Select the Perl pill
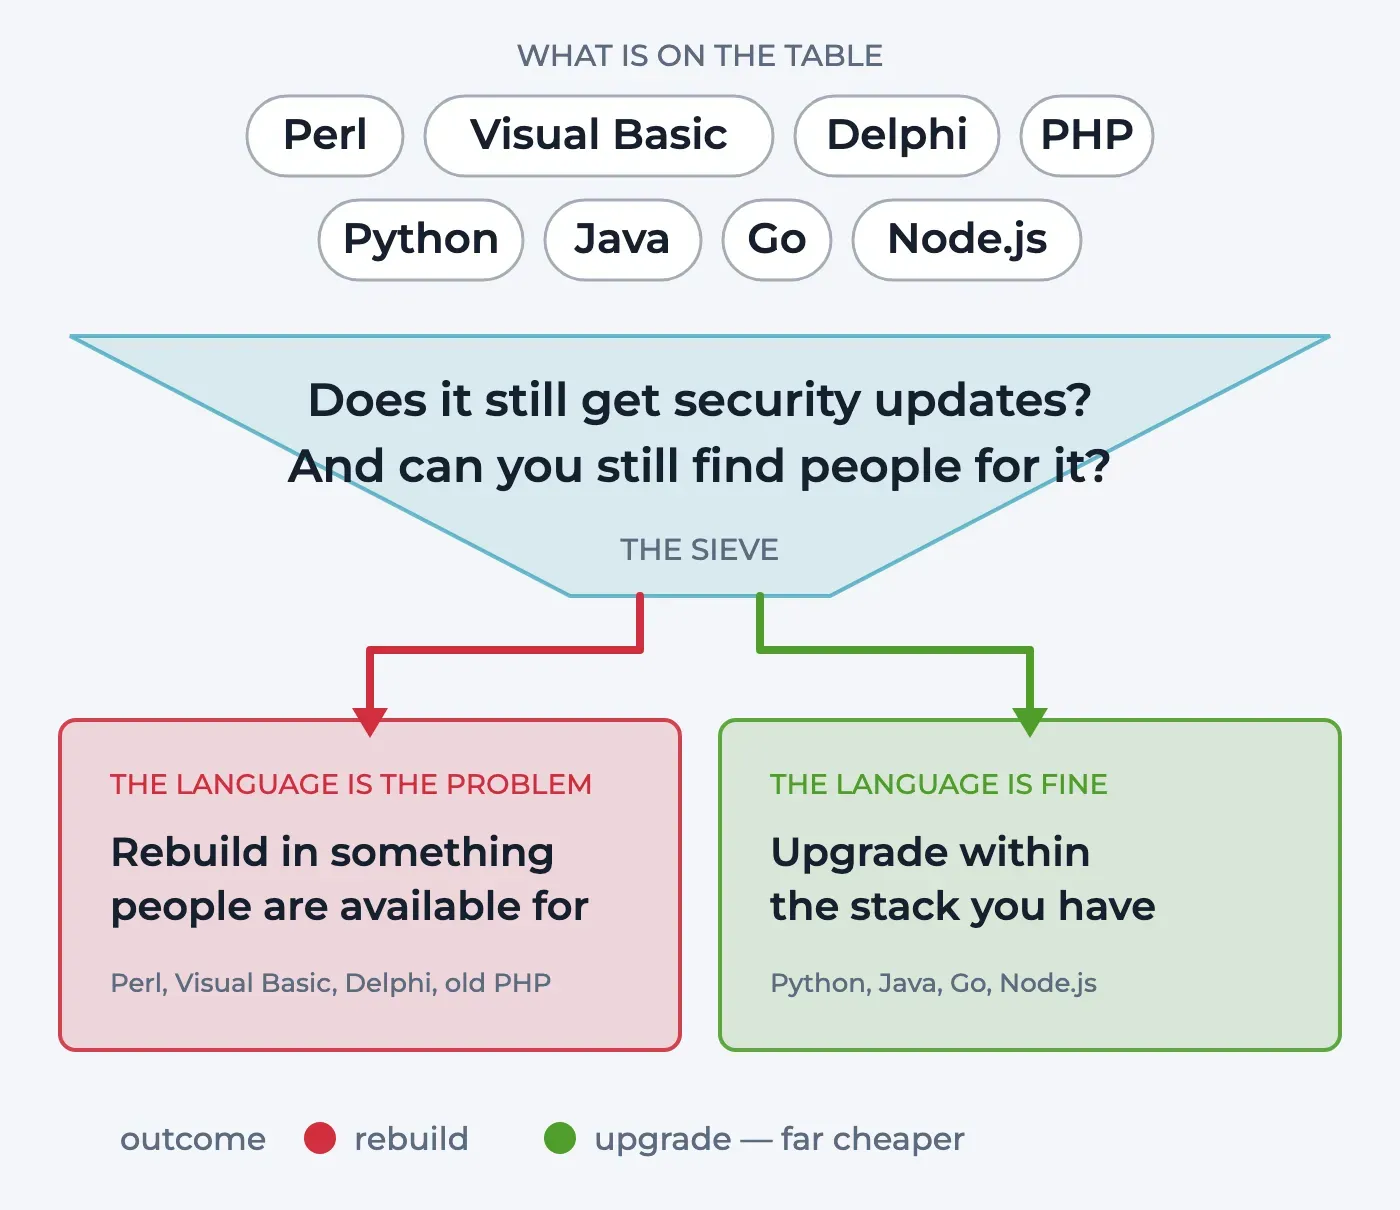Viewport: 1400px width, 1210px height. (x=325, y=136)
